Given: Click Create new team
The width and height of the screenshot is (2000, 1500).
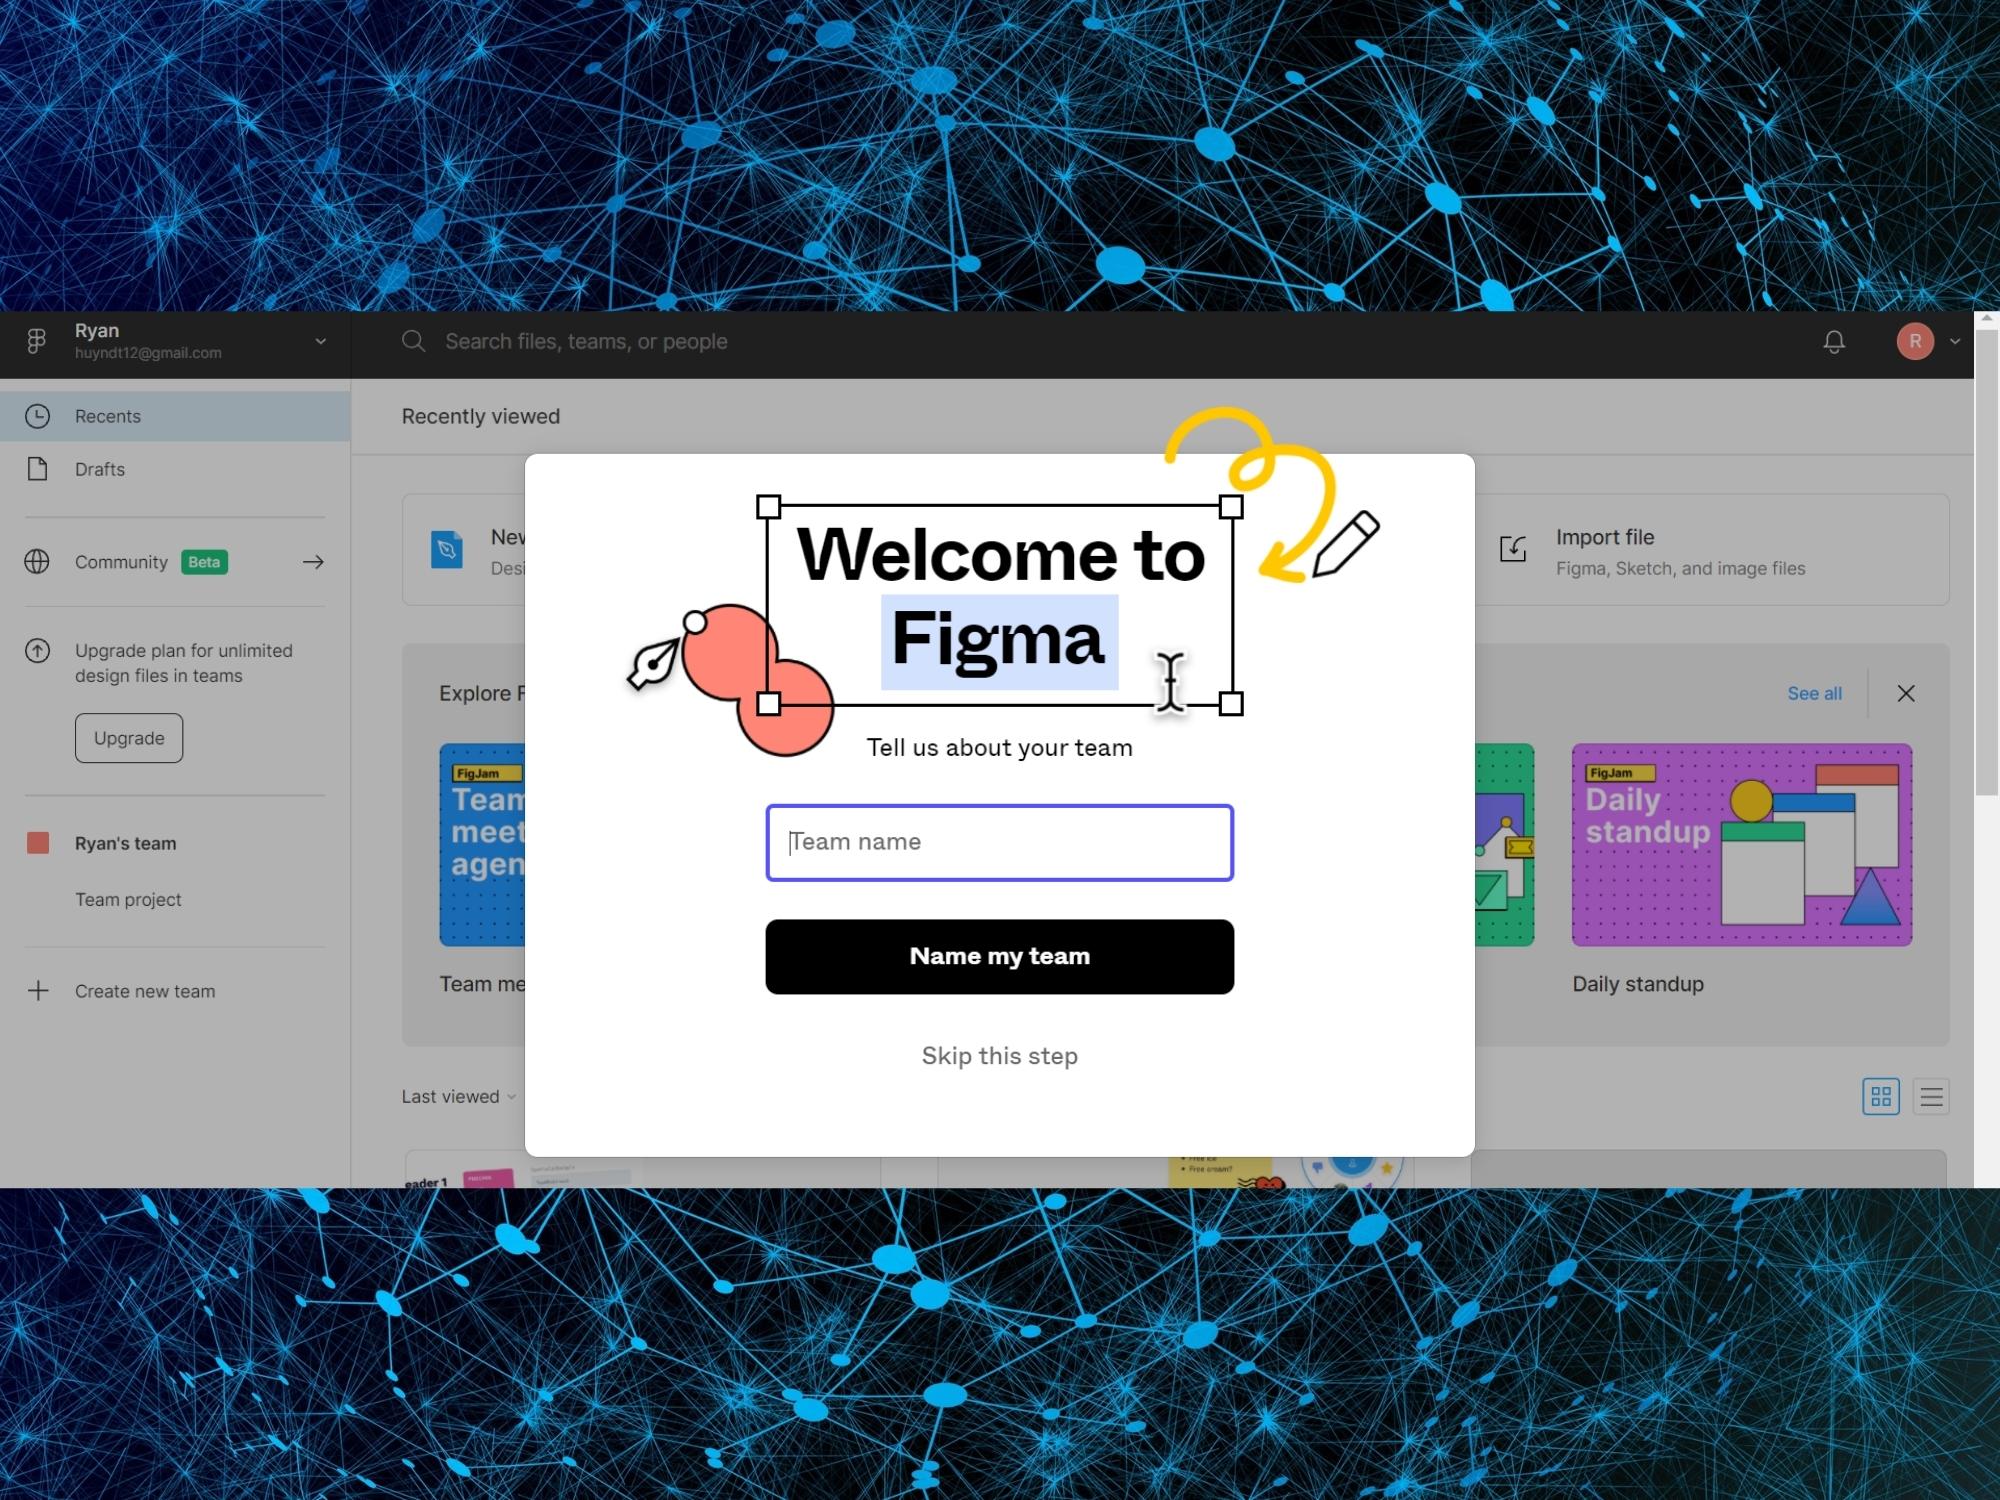Looking at the screenshot, I should [145, 991].
